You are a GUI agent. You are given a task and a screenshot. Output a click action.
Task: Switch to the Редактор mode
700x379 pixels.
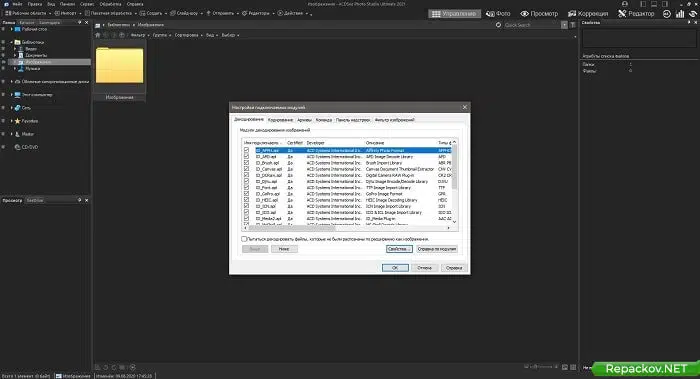[x=636, y=14]
